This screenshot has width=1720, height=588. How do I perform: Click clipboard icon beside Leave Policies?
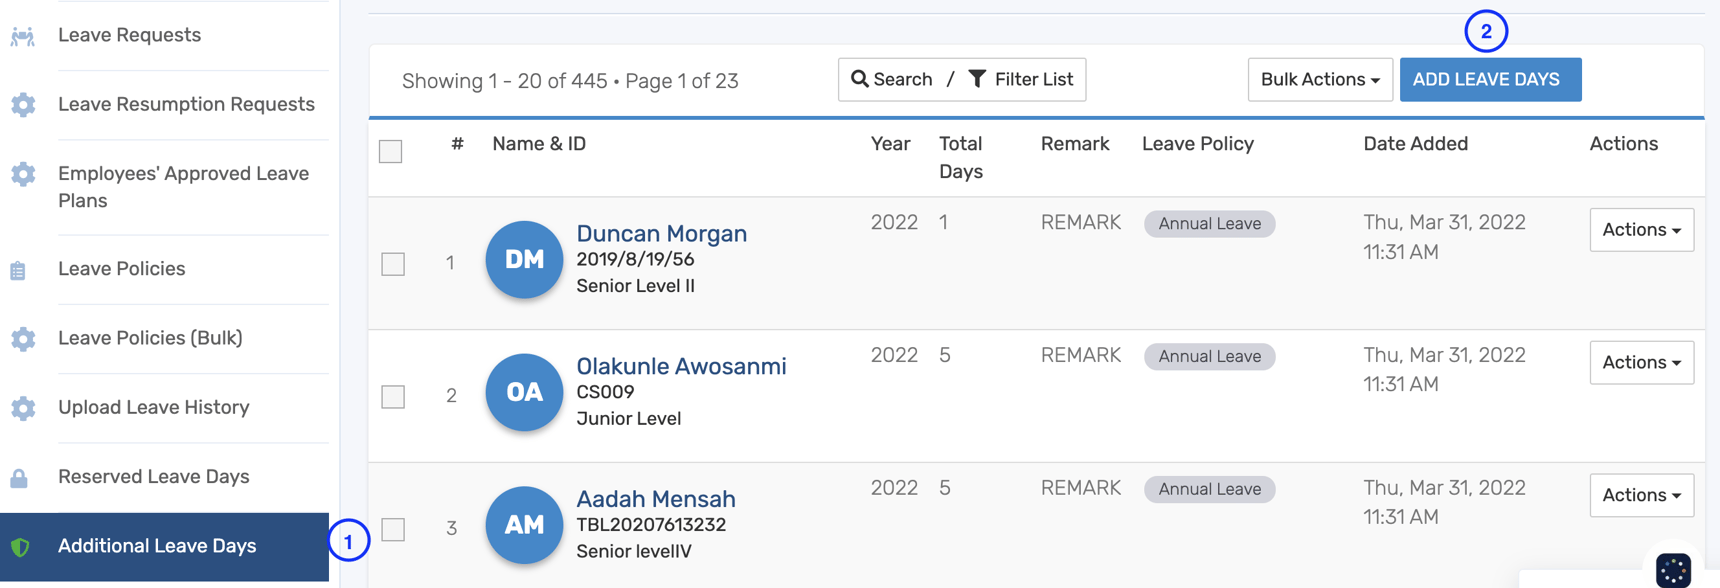point(18,271)
